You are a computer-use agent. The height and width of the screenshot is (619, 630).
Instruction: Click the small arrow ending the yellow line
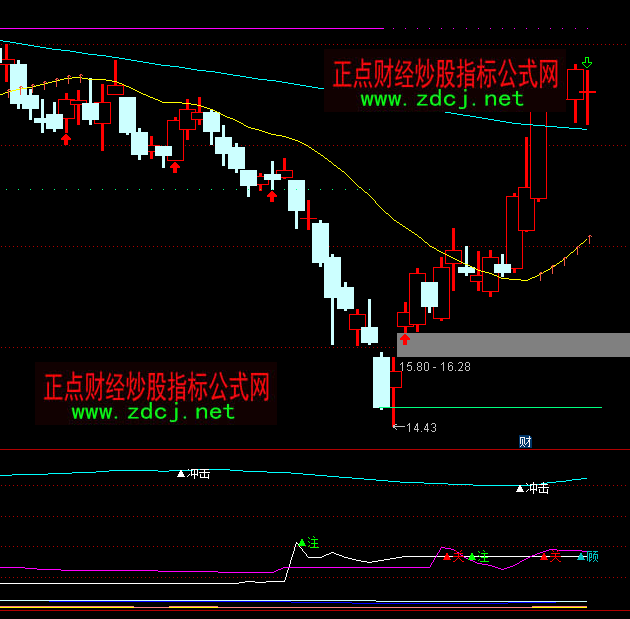[x=589, y=238]
